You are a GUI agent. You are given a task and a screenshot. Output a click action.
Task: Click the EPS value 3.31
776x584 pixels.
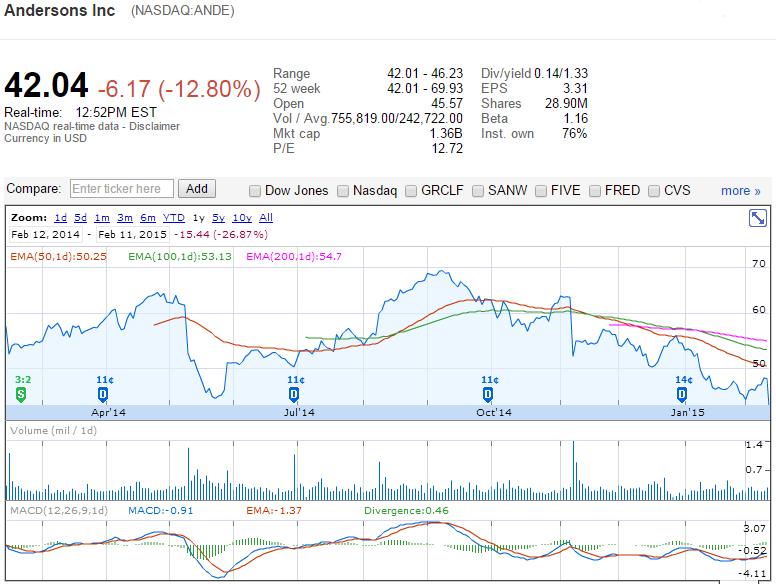(x=576, y=89)
